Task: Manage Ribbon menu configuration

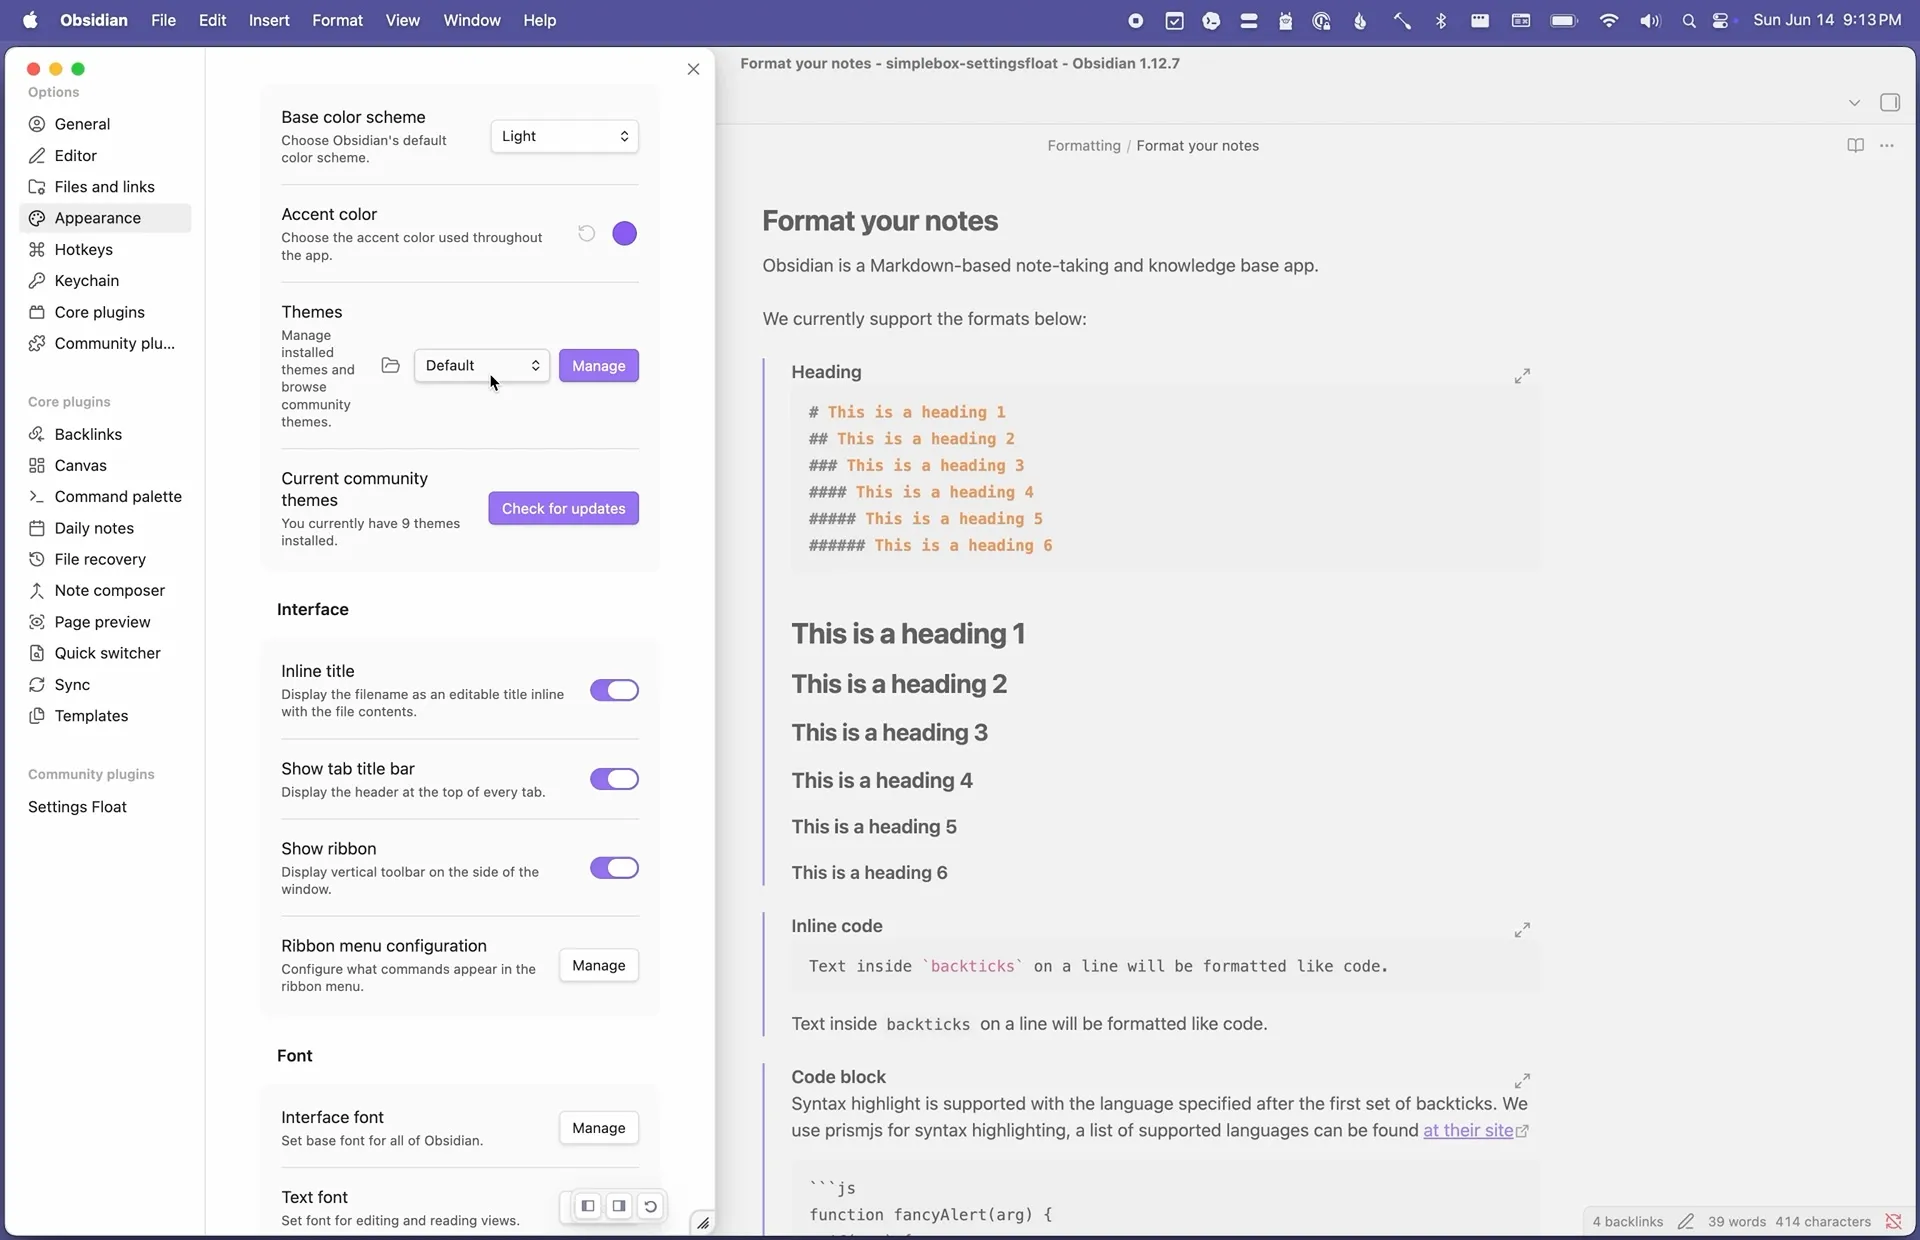Action: 599,966
